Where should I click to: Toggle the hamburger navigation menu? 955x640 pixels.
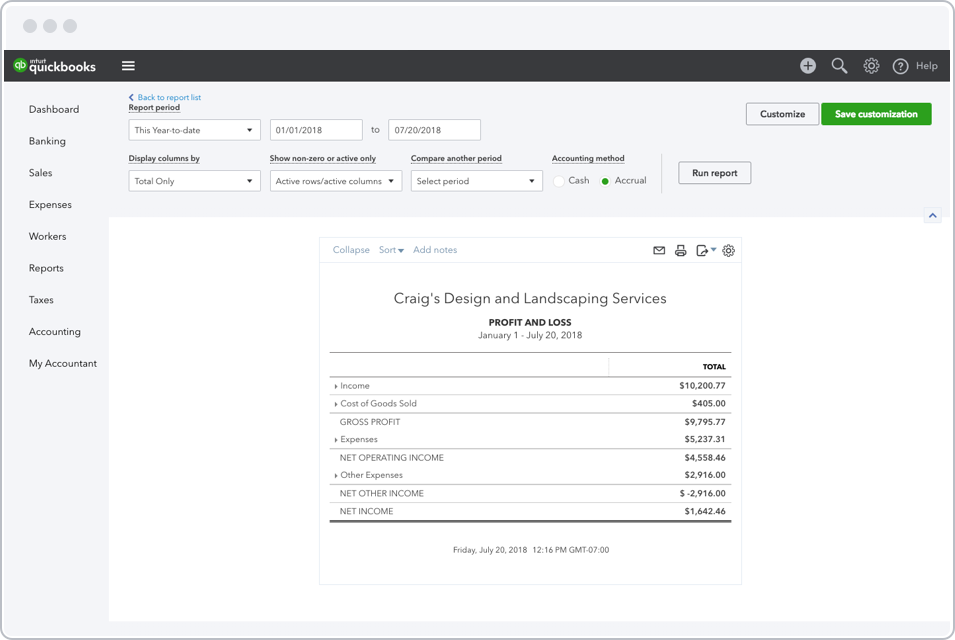coord(128,66)
